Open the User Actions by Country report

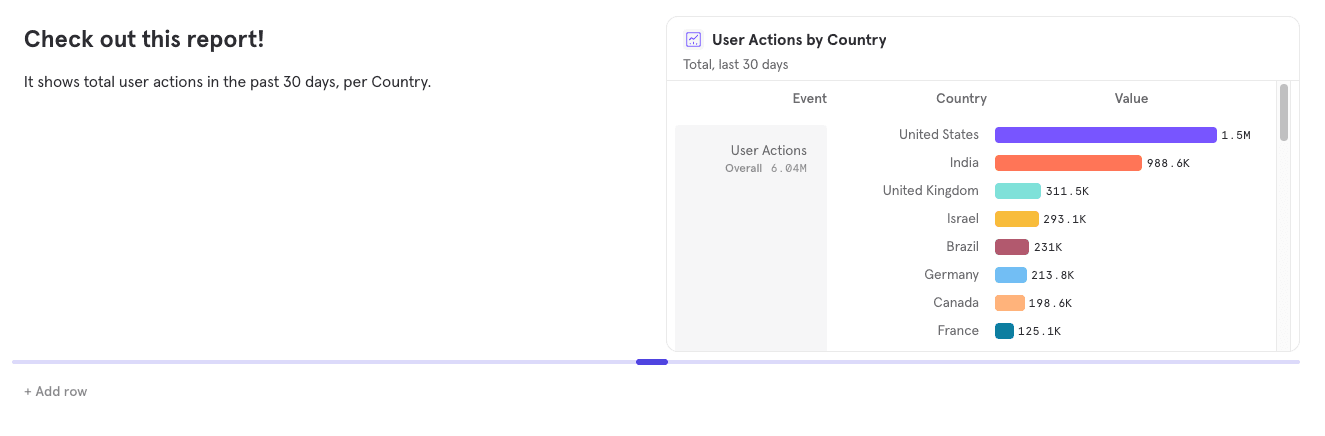[799, 40]
